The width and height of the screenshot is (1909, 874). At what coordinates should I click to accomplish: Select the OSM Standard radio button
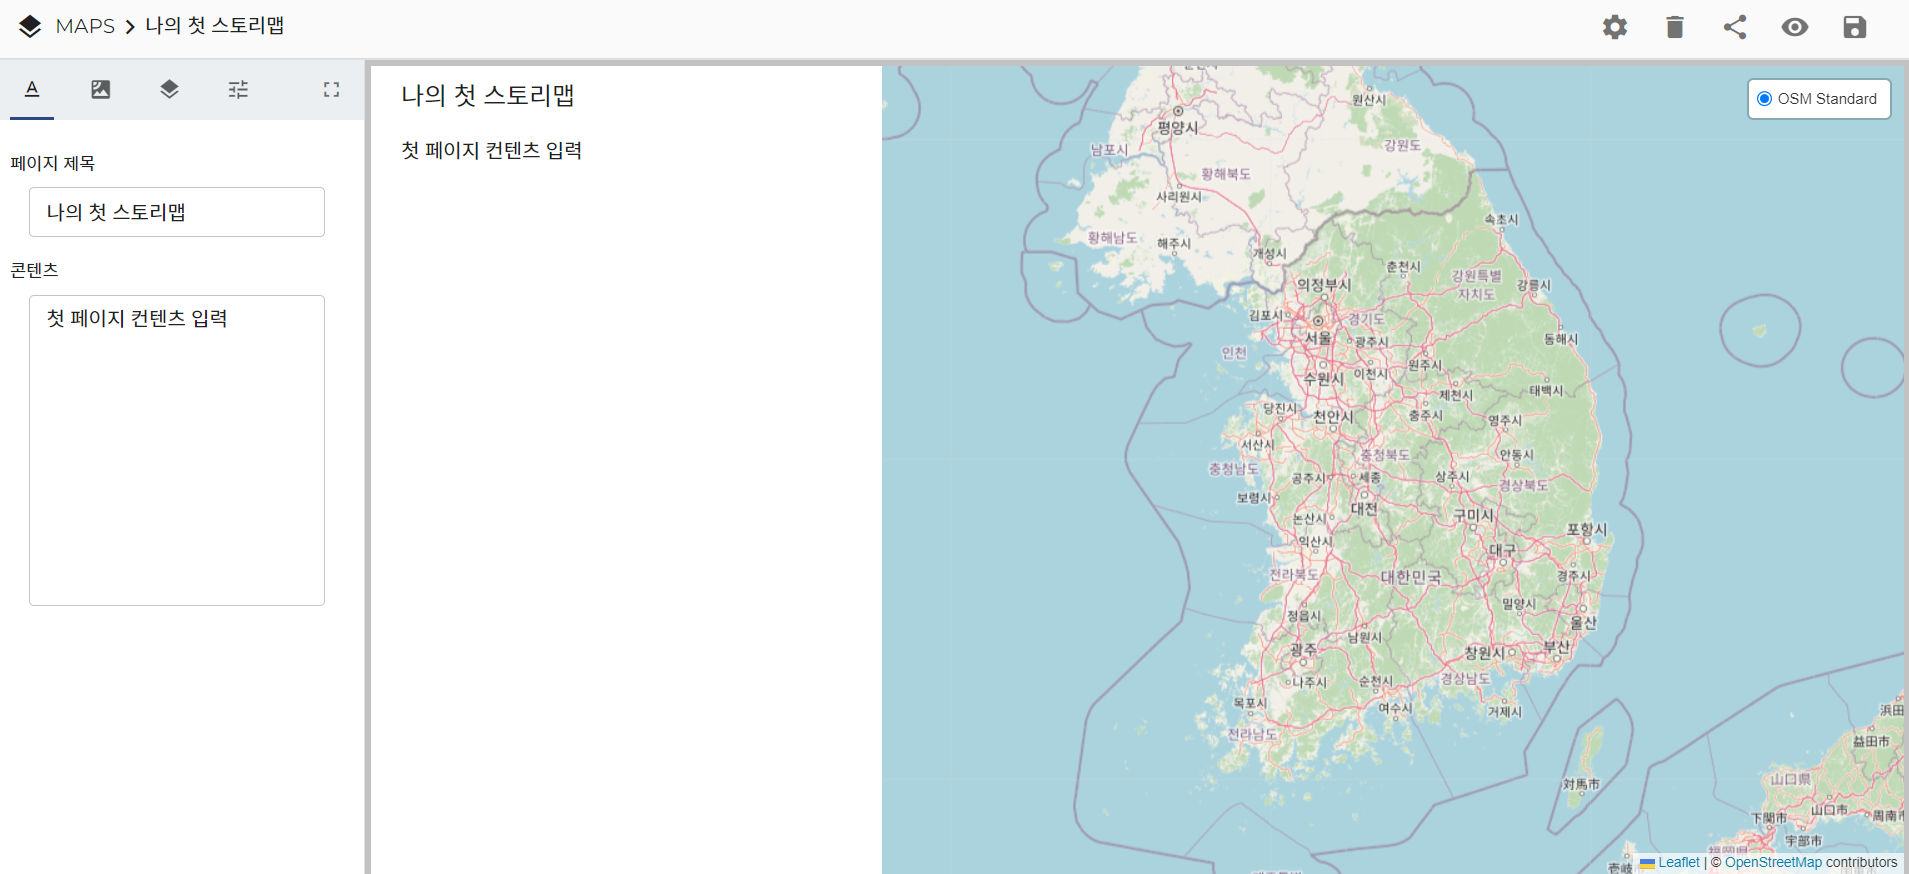point(1765,99)
